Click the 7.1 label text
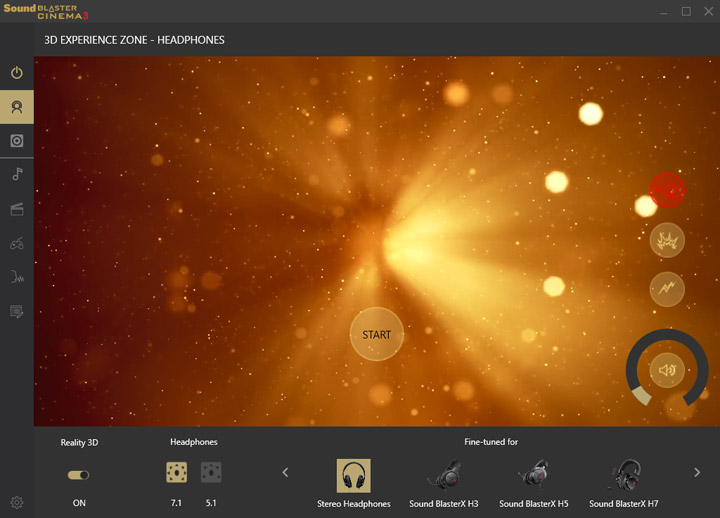Screen dimensions: 720x518 (176, 503)
